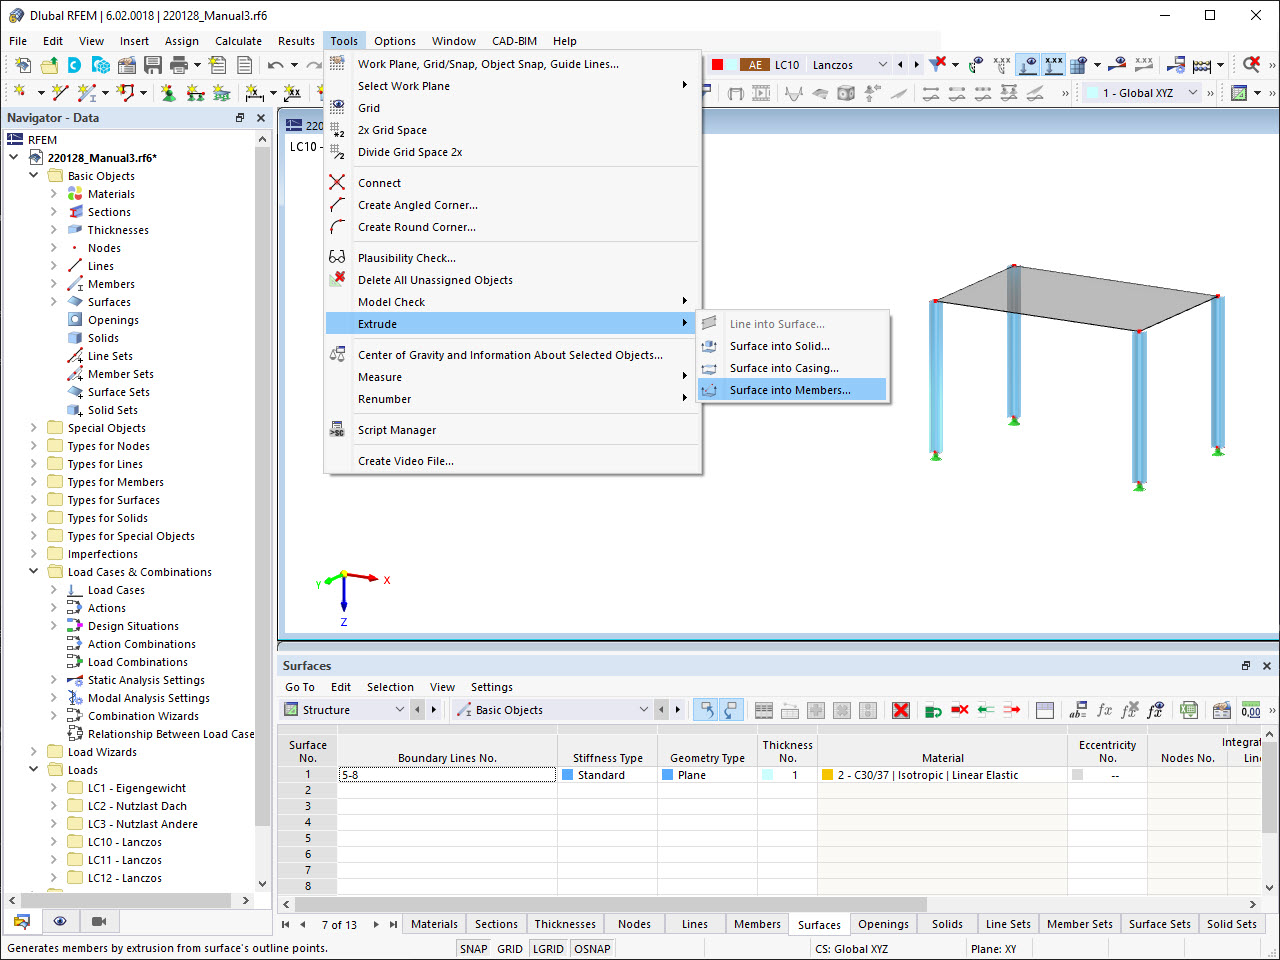Viewport: 1280px width, 960px height.
Task: Expand the LC1 - Eigengewicht loads node
Action: coord(54,788)
